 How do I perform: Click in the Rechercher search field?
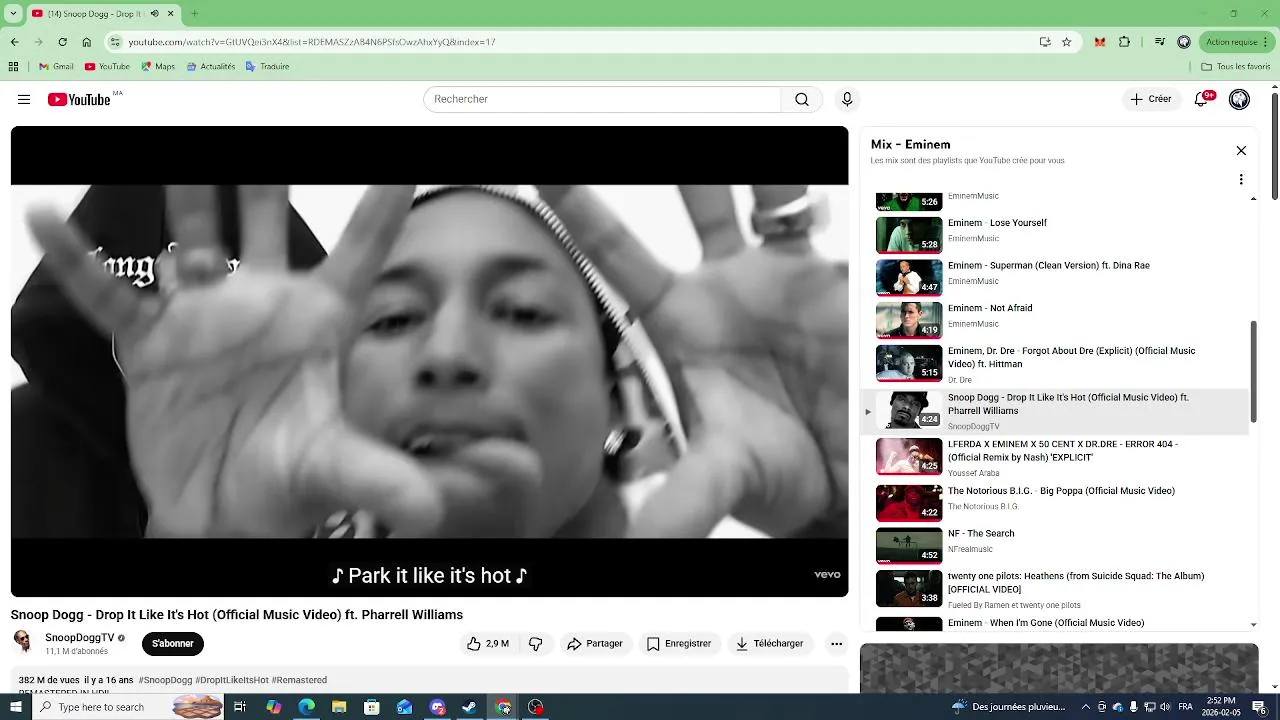tap(602, 99)
